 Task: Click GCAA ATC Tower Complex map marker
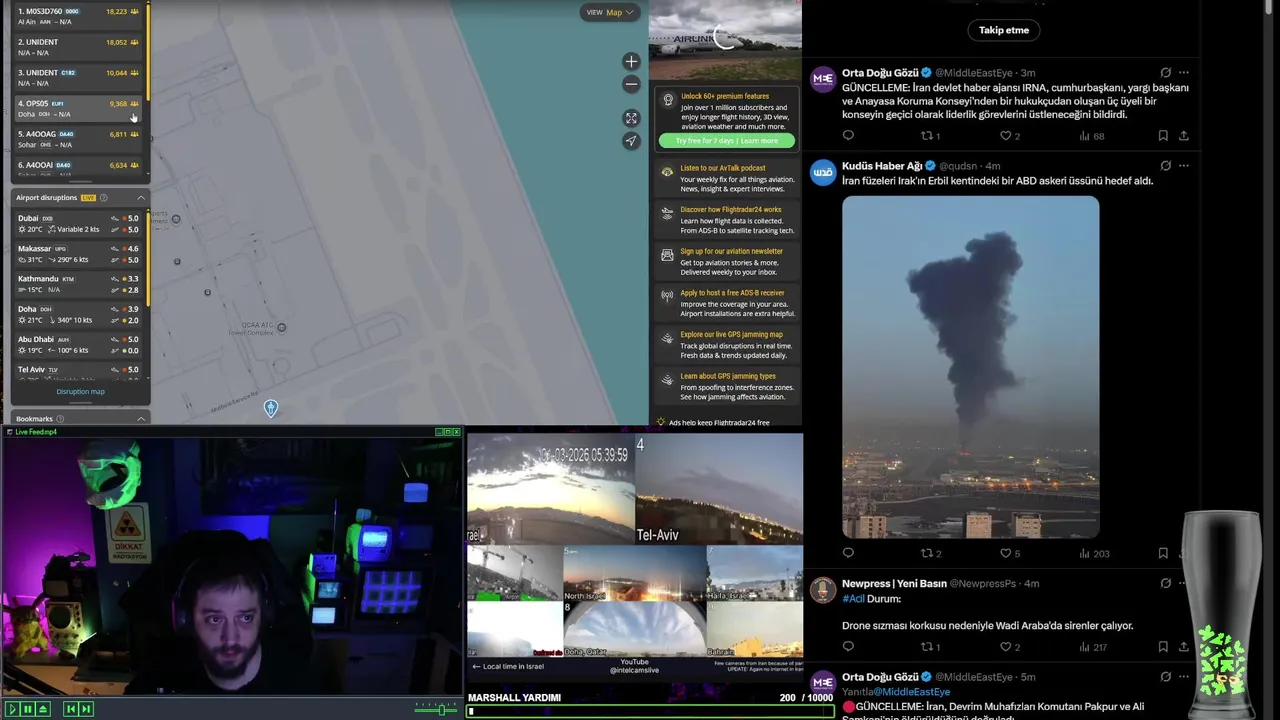pyautogui.click(x=281, y=327)
